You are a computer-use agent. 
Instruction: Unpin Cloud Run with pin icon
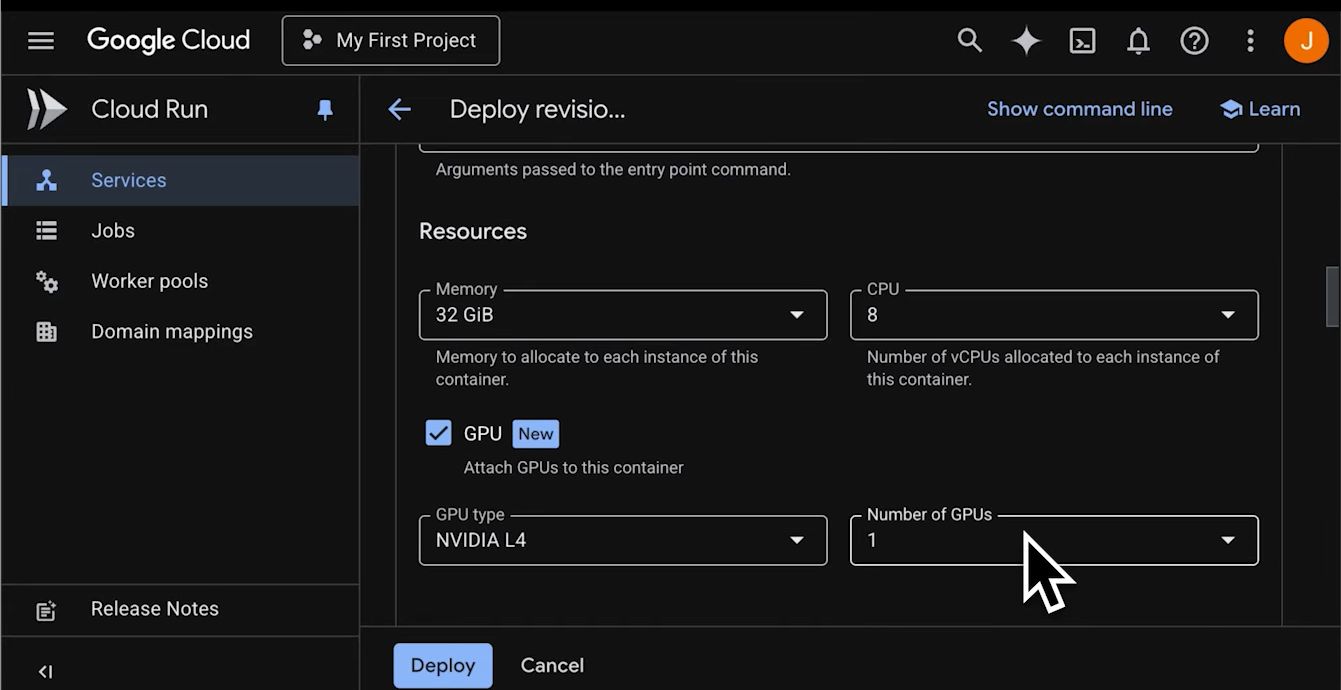tap(325, 110)
